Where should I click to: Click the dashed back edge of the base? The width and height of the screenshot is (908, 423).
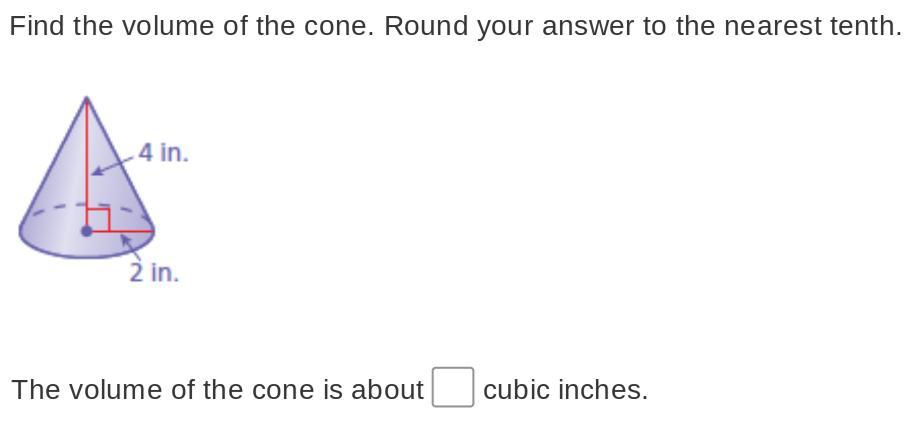87,205
